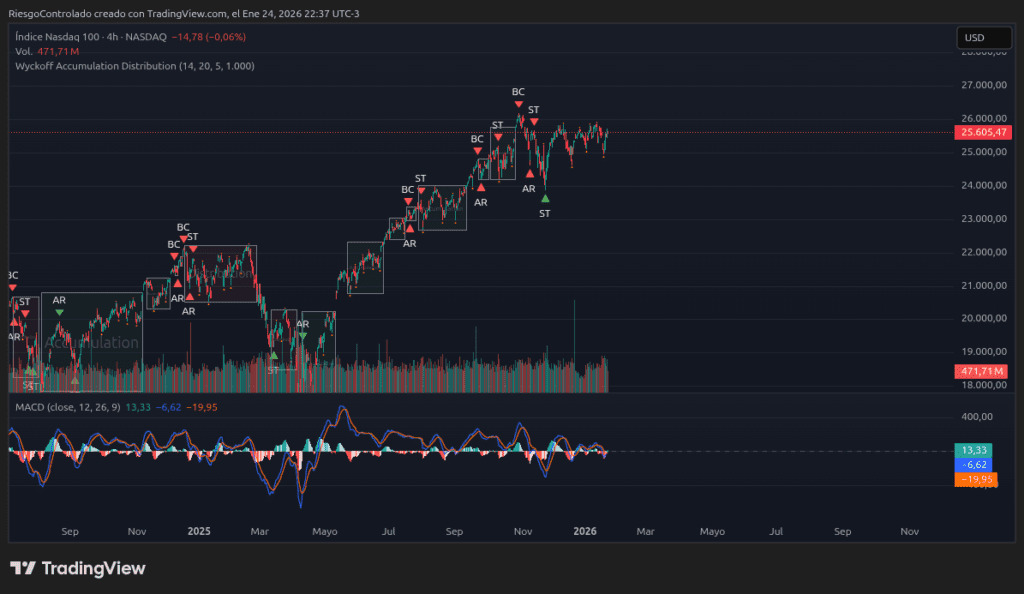1024x594 pixels.
Task: Click the topmost BC marker above the chart's highest peak
Action: coord(518,92)
